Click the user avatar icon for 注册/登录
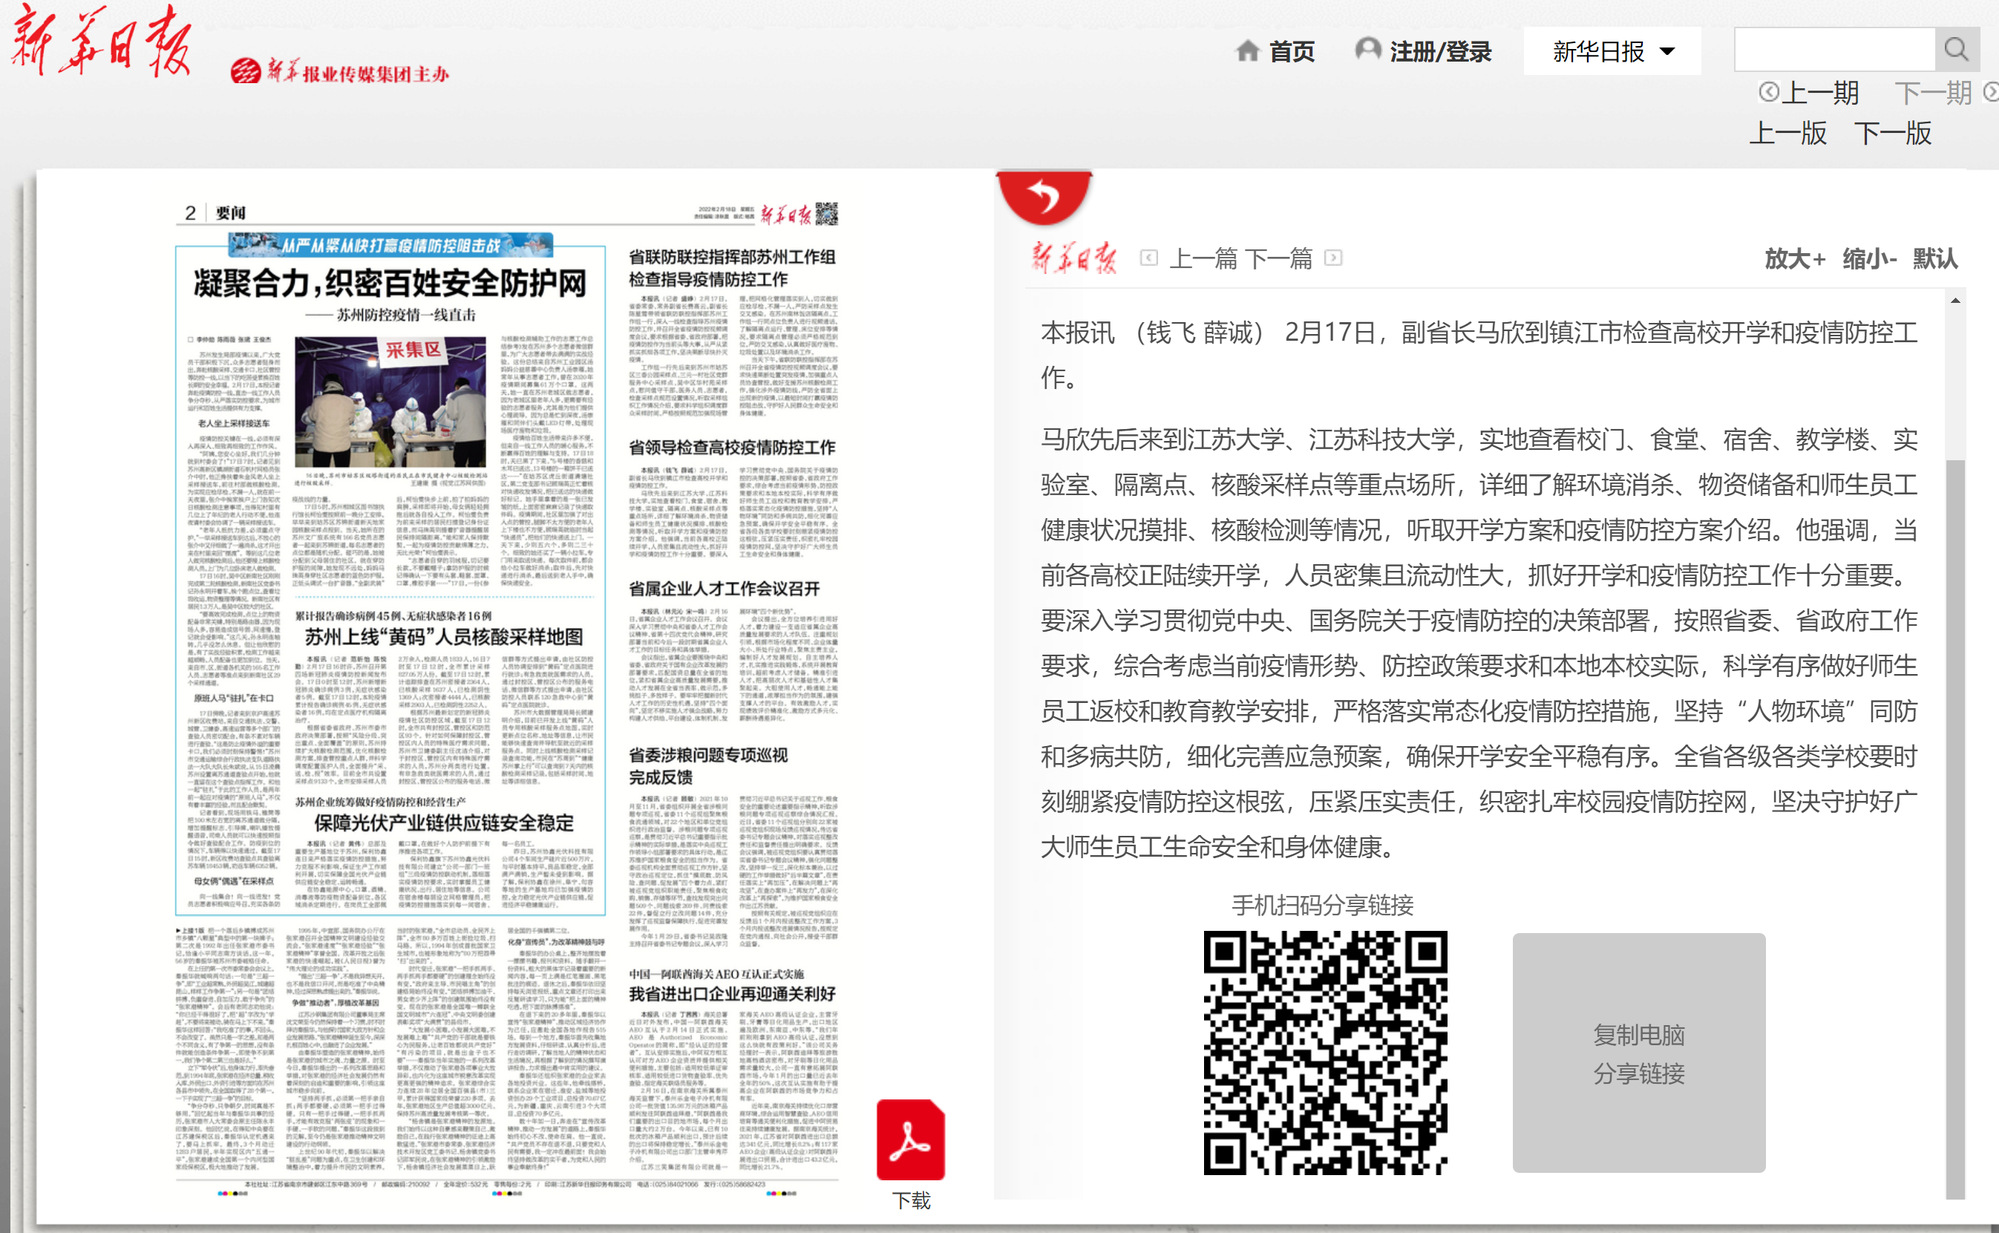 [x=1367, y=49]
